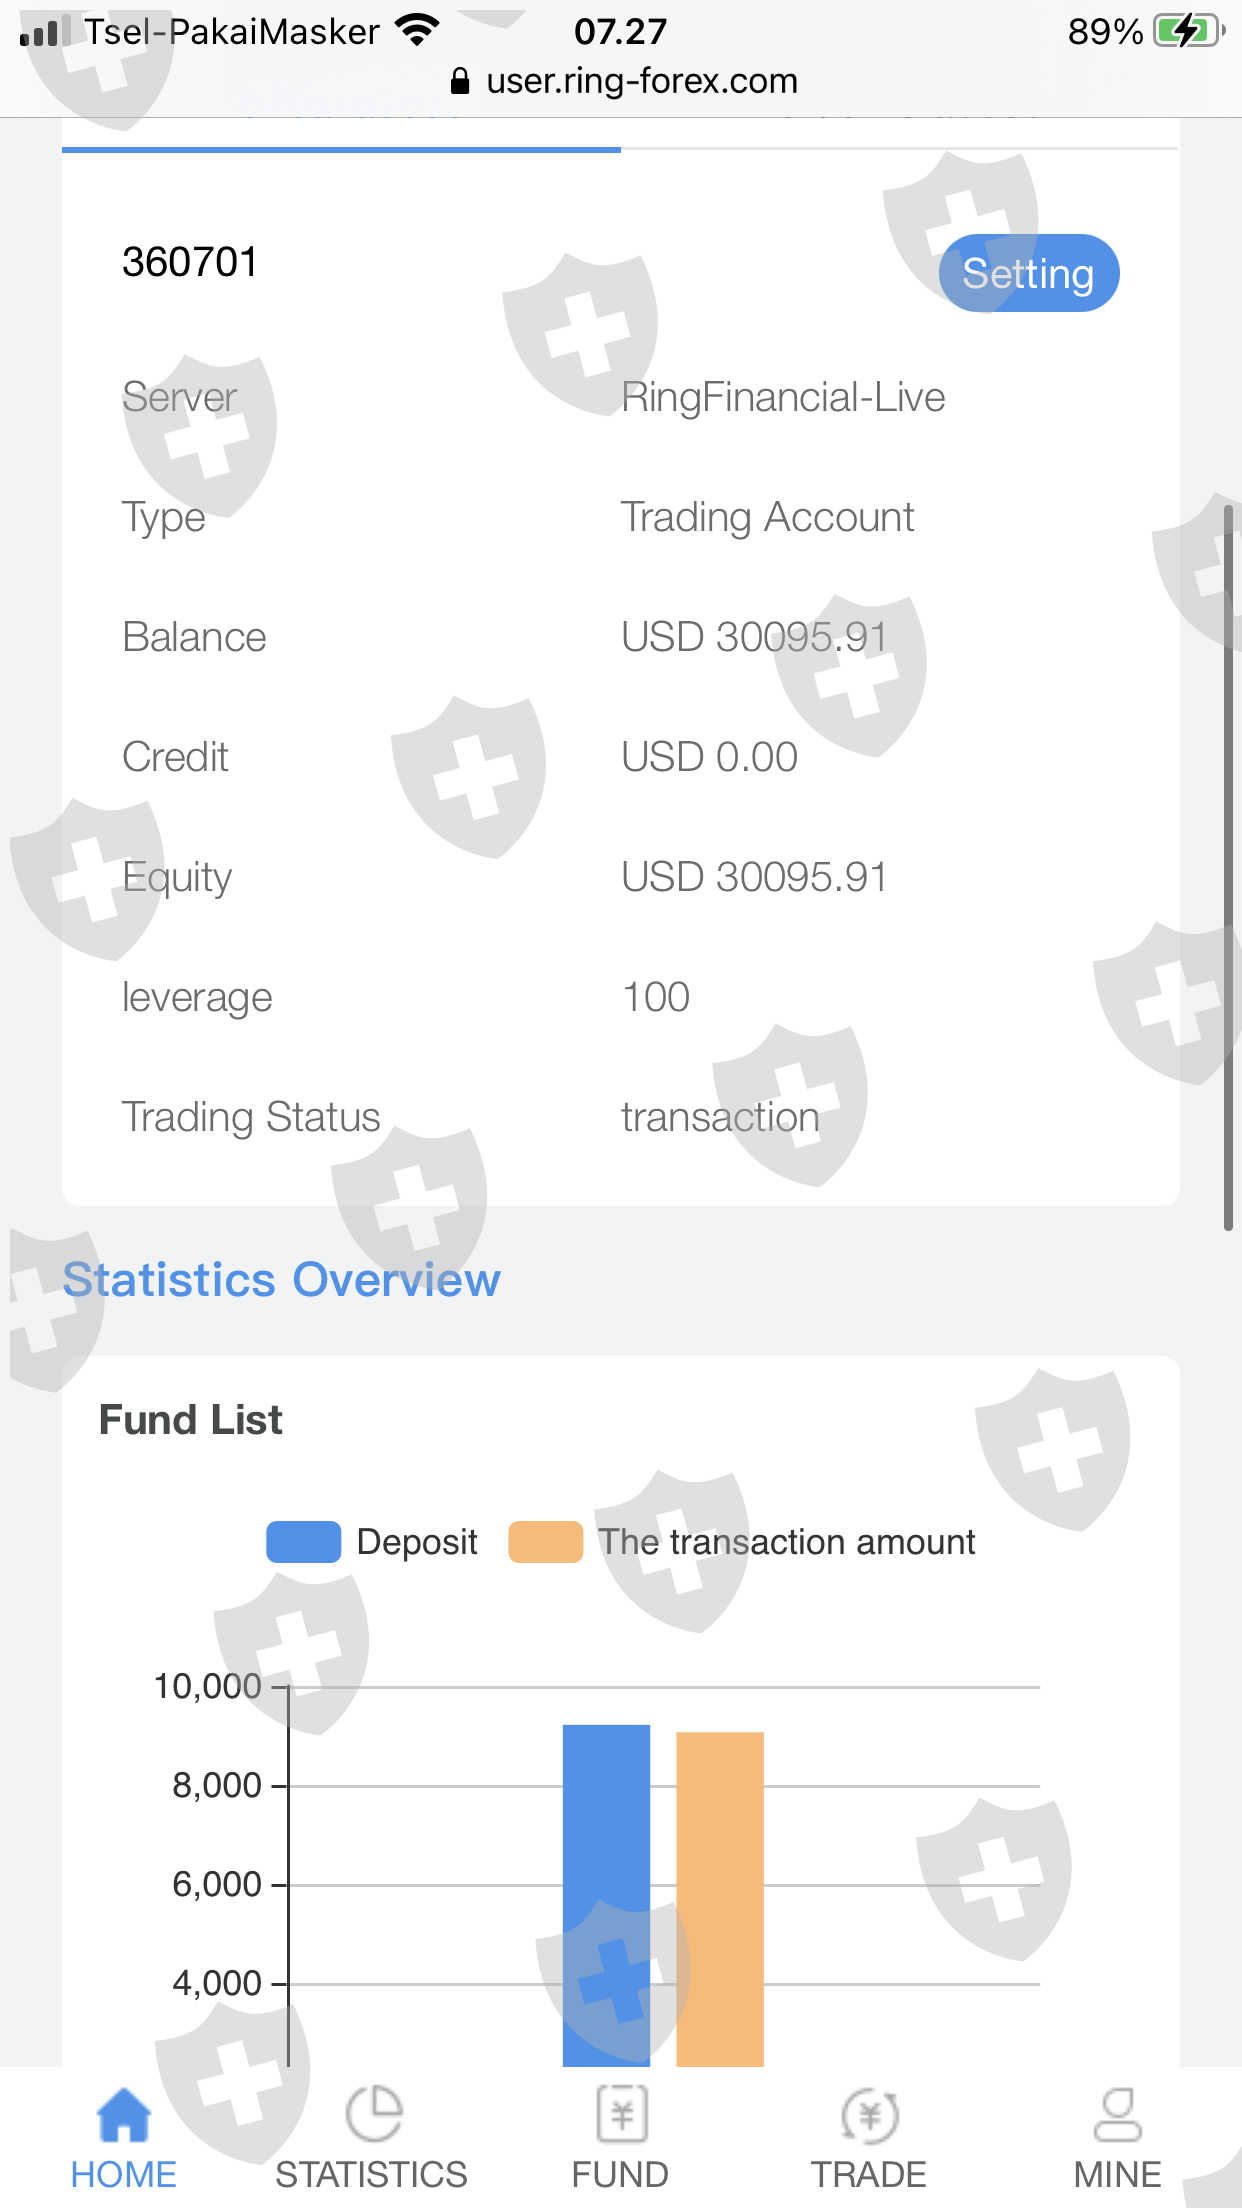1242x2208 pixels.
Task: Click the page scrollbar on the right
Action: pos(1228,868)
